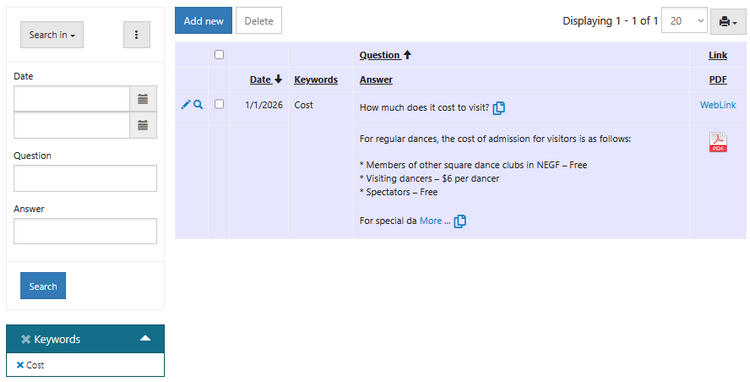Screen dimensions: 750x382
Task: Sort by Answer column
Action: tap(376, 80)
